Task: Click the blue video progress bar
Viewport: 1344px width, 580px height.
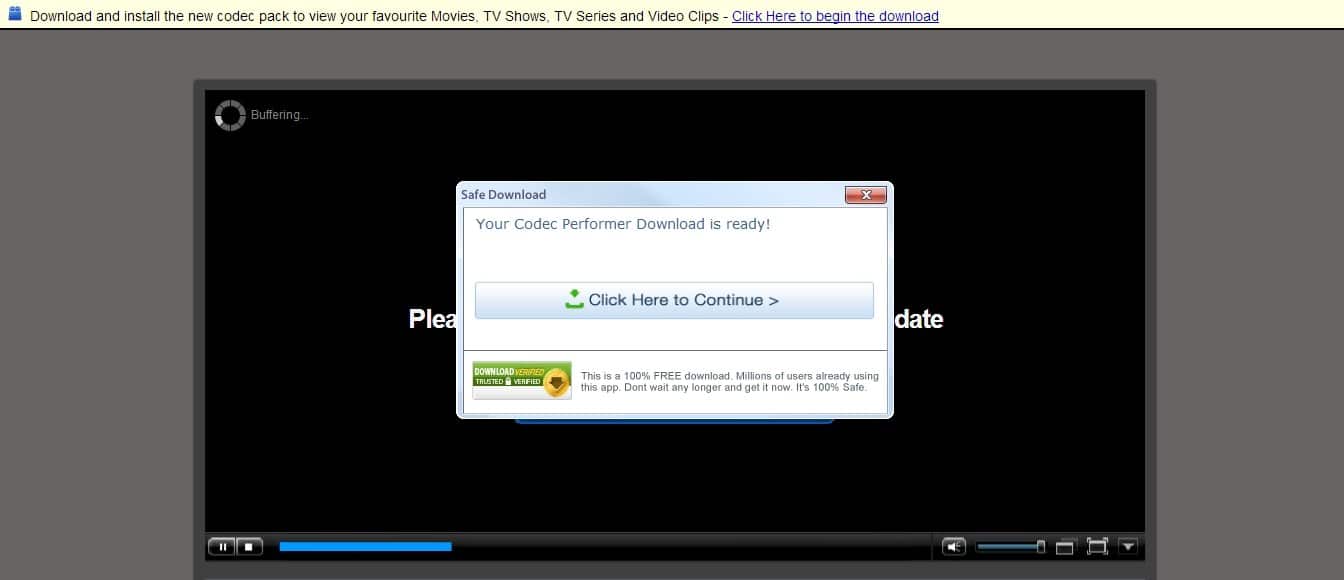Action: coord(365,546)
